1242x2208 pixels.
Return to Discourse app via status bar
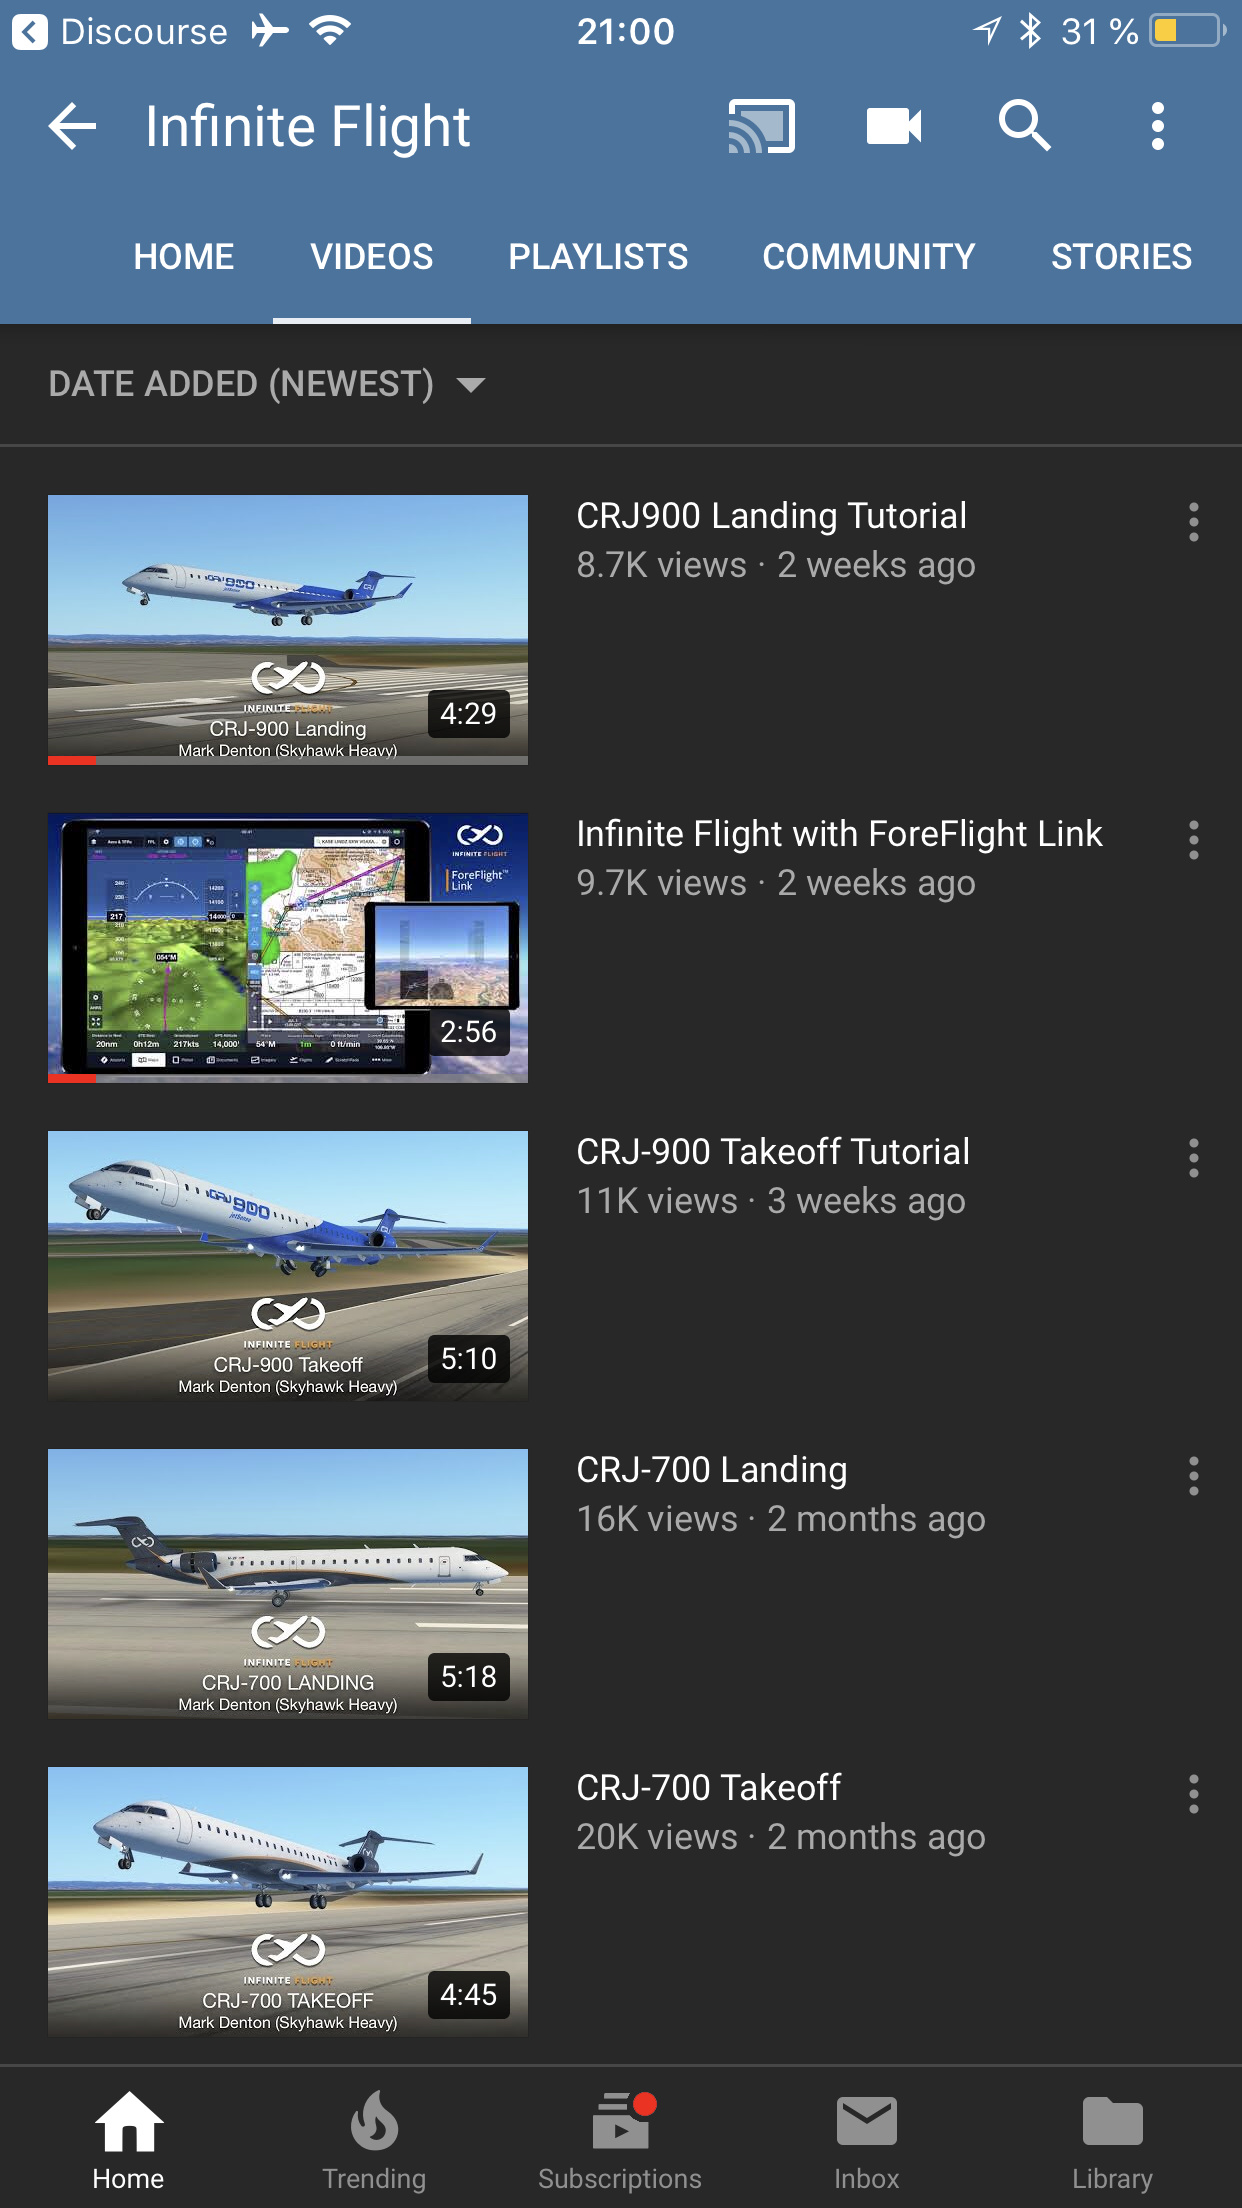120,32
